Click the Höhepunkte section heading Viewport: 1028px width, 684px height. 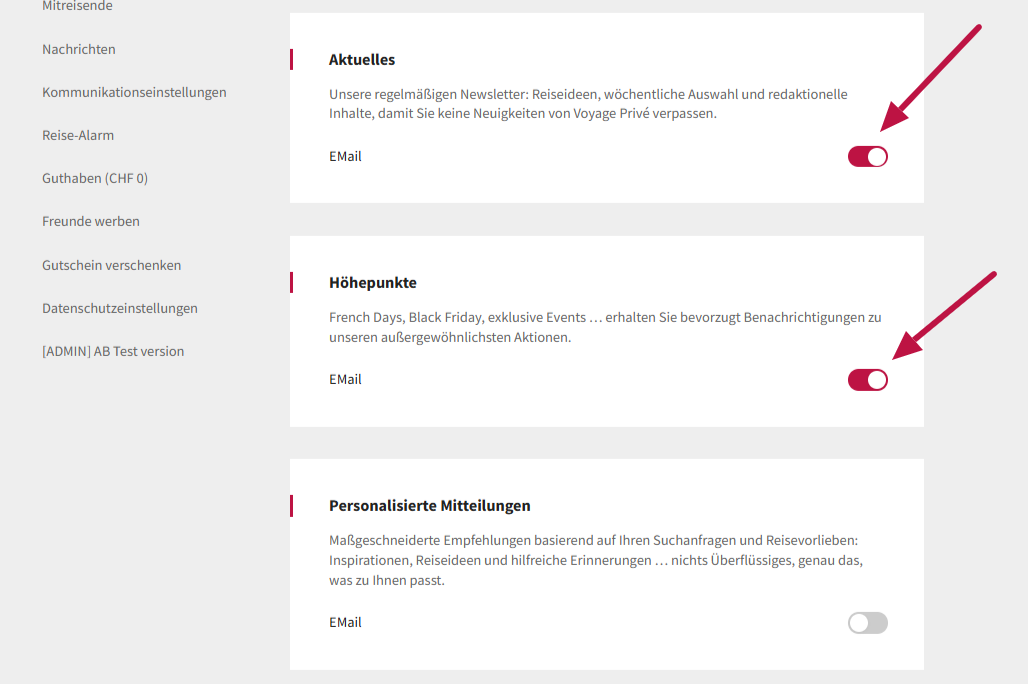pyautogui.click(x=373, y=283)
